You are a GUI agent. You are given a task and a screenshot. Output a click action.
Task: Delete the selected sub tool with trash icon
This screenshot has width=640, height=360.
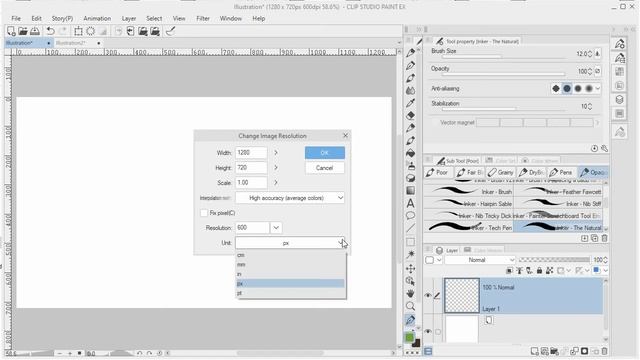604,238
